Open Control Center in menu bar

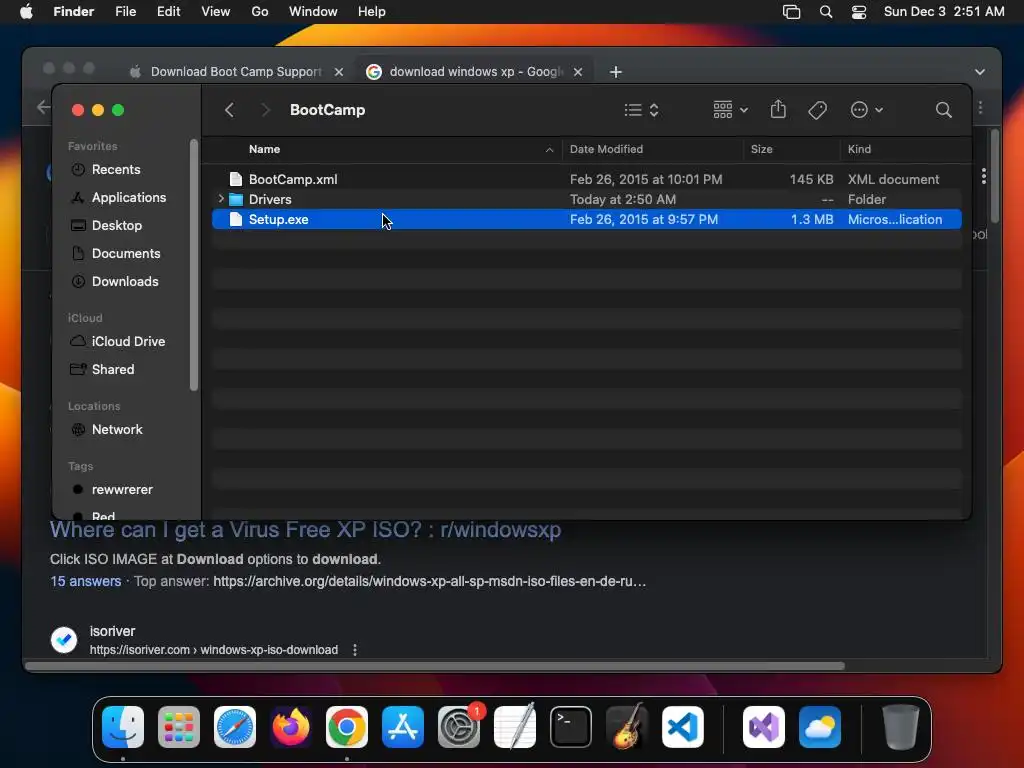pos(859,12)
